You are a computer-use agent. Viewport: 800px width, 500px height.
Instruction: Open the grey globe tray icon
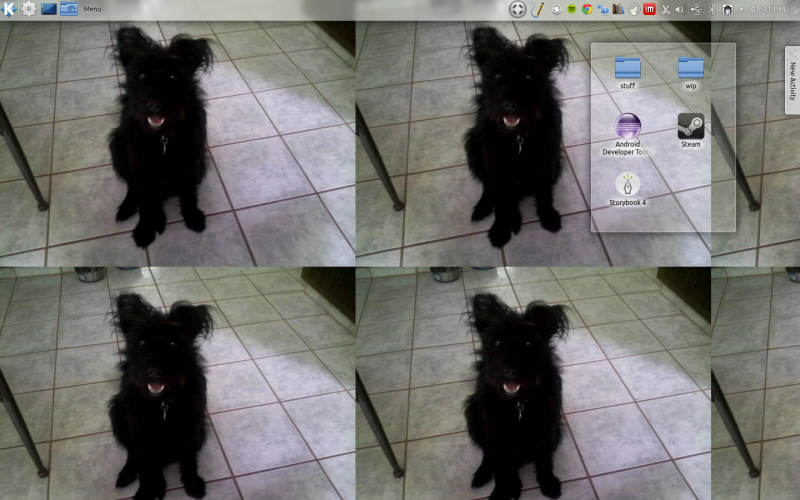(x=634, y=9)
